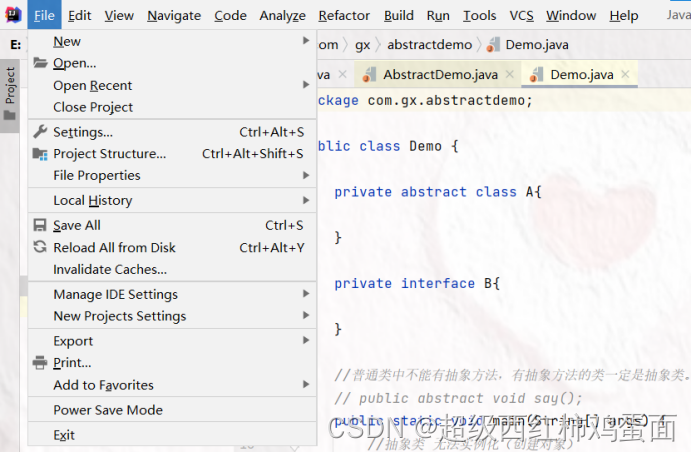
Task: Open the Window menu
Action: pyautogui.click(x=571, y=15)
